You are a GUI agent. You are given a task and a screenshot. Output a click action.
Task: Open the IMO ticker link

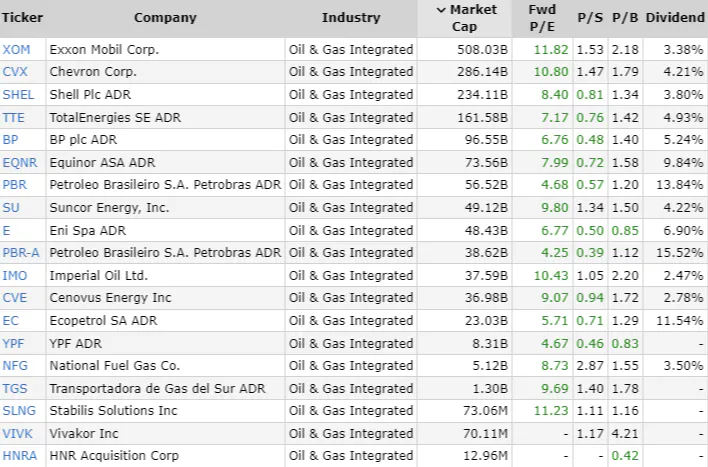tap(14, 276)
